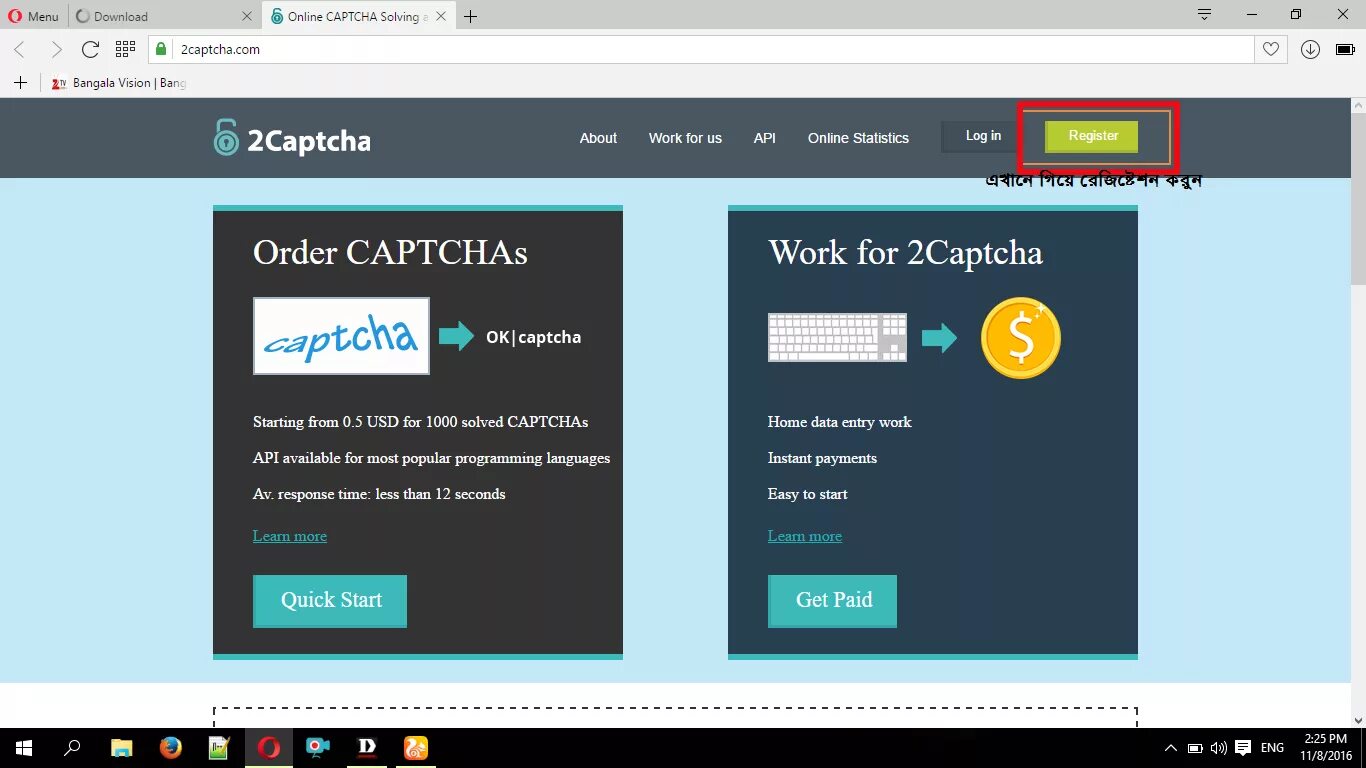Open the Speed Dial grid icon
The image size is (1366, 768).
coord(125,48)
